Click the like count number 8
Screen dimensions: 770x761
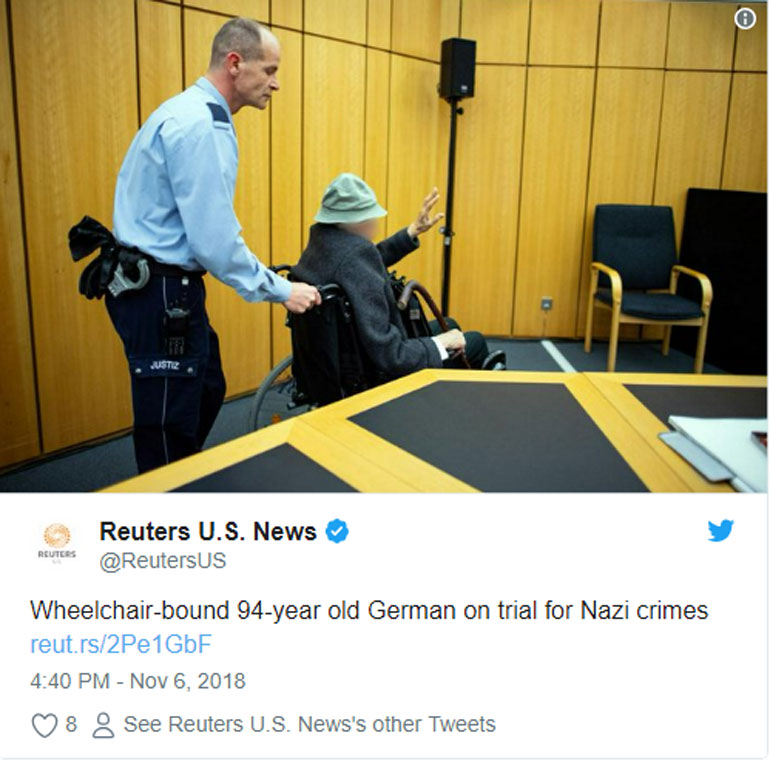tap(71, 724)
